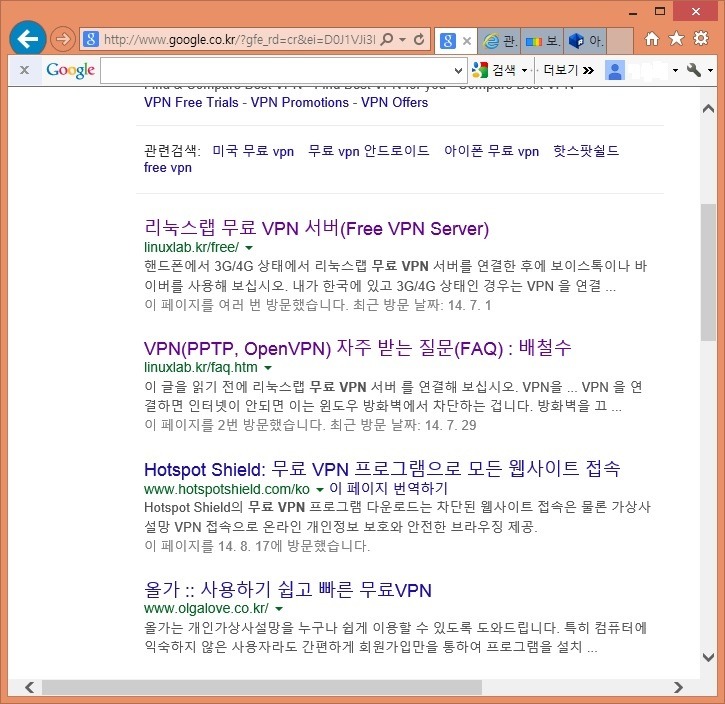Open a new blank tab
Screen dimensions: 725x704
(x=620, y=41)
